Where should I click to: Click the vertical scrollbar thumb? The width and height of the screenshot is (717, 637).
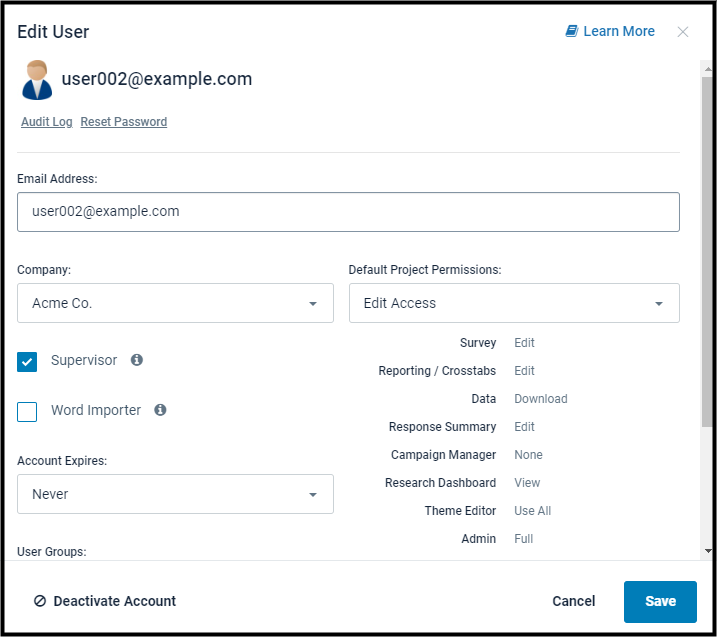(x=707, y=252)
